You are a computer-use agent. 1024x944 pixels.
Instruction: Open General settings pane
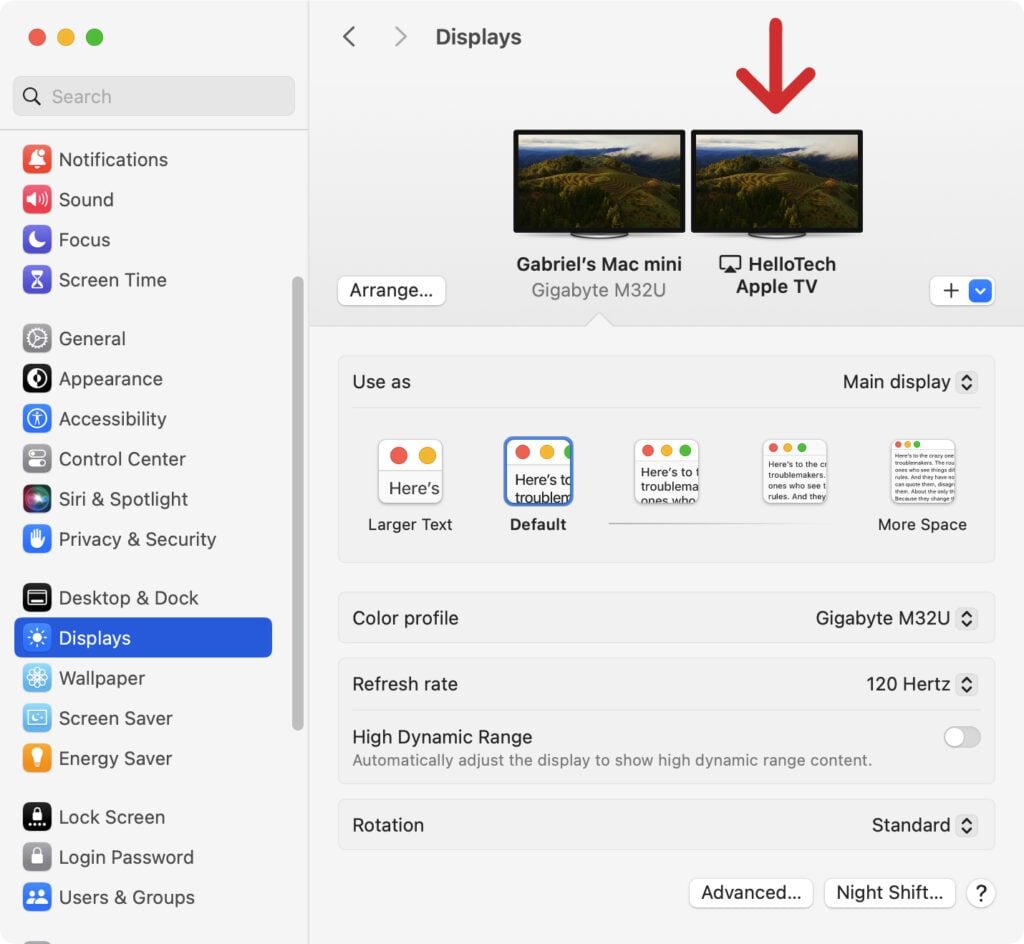(143, 338)
